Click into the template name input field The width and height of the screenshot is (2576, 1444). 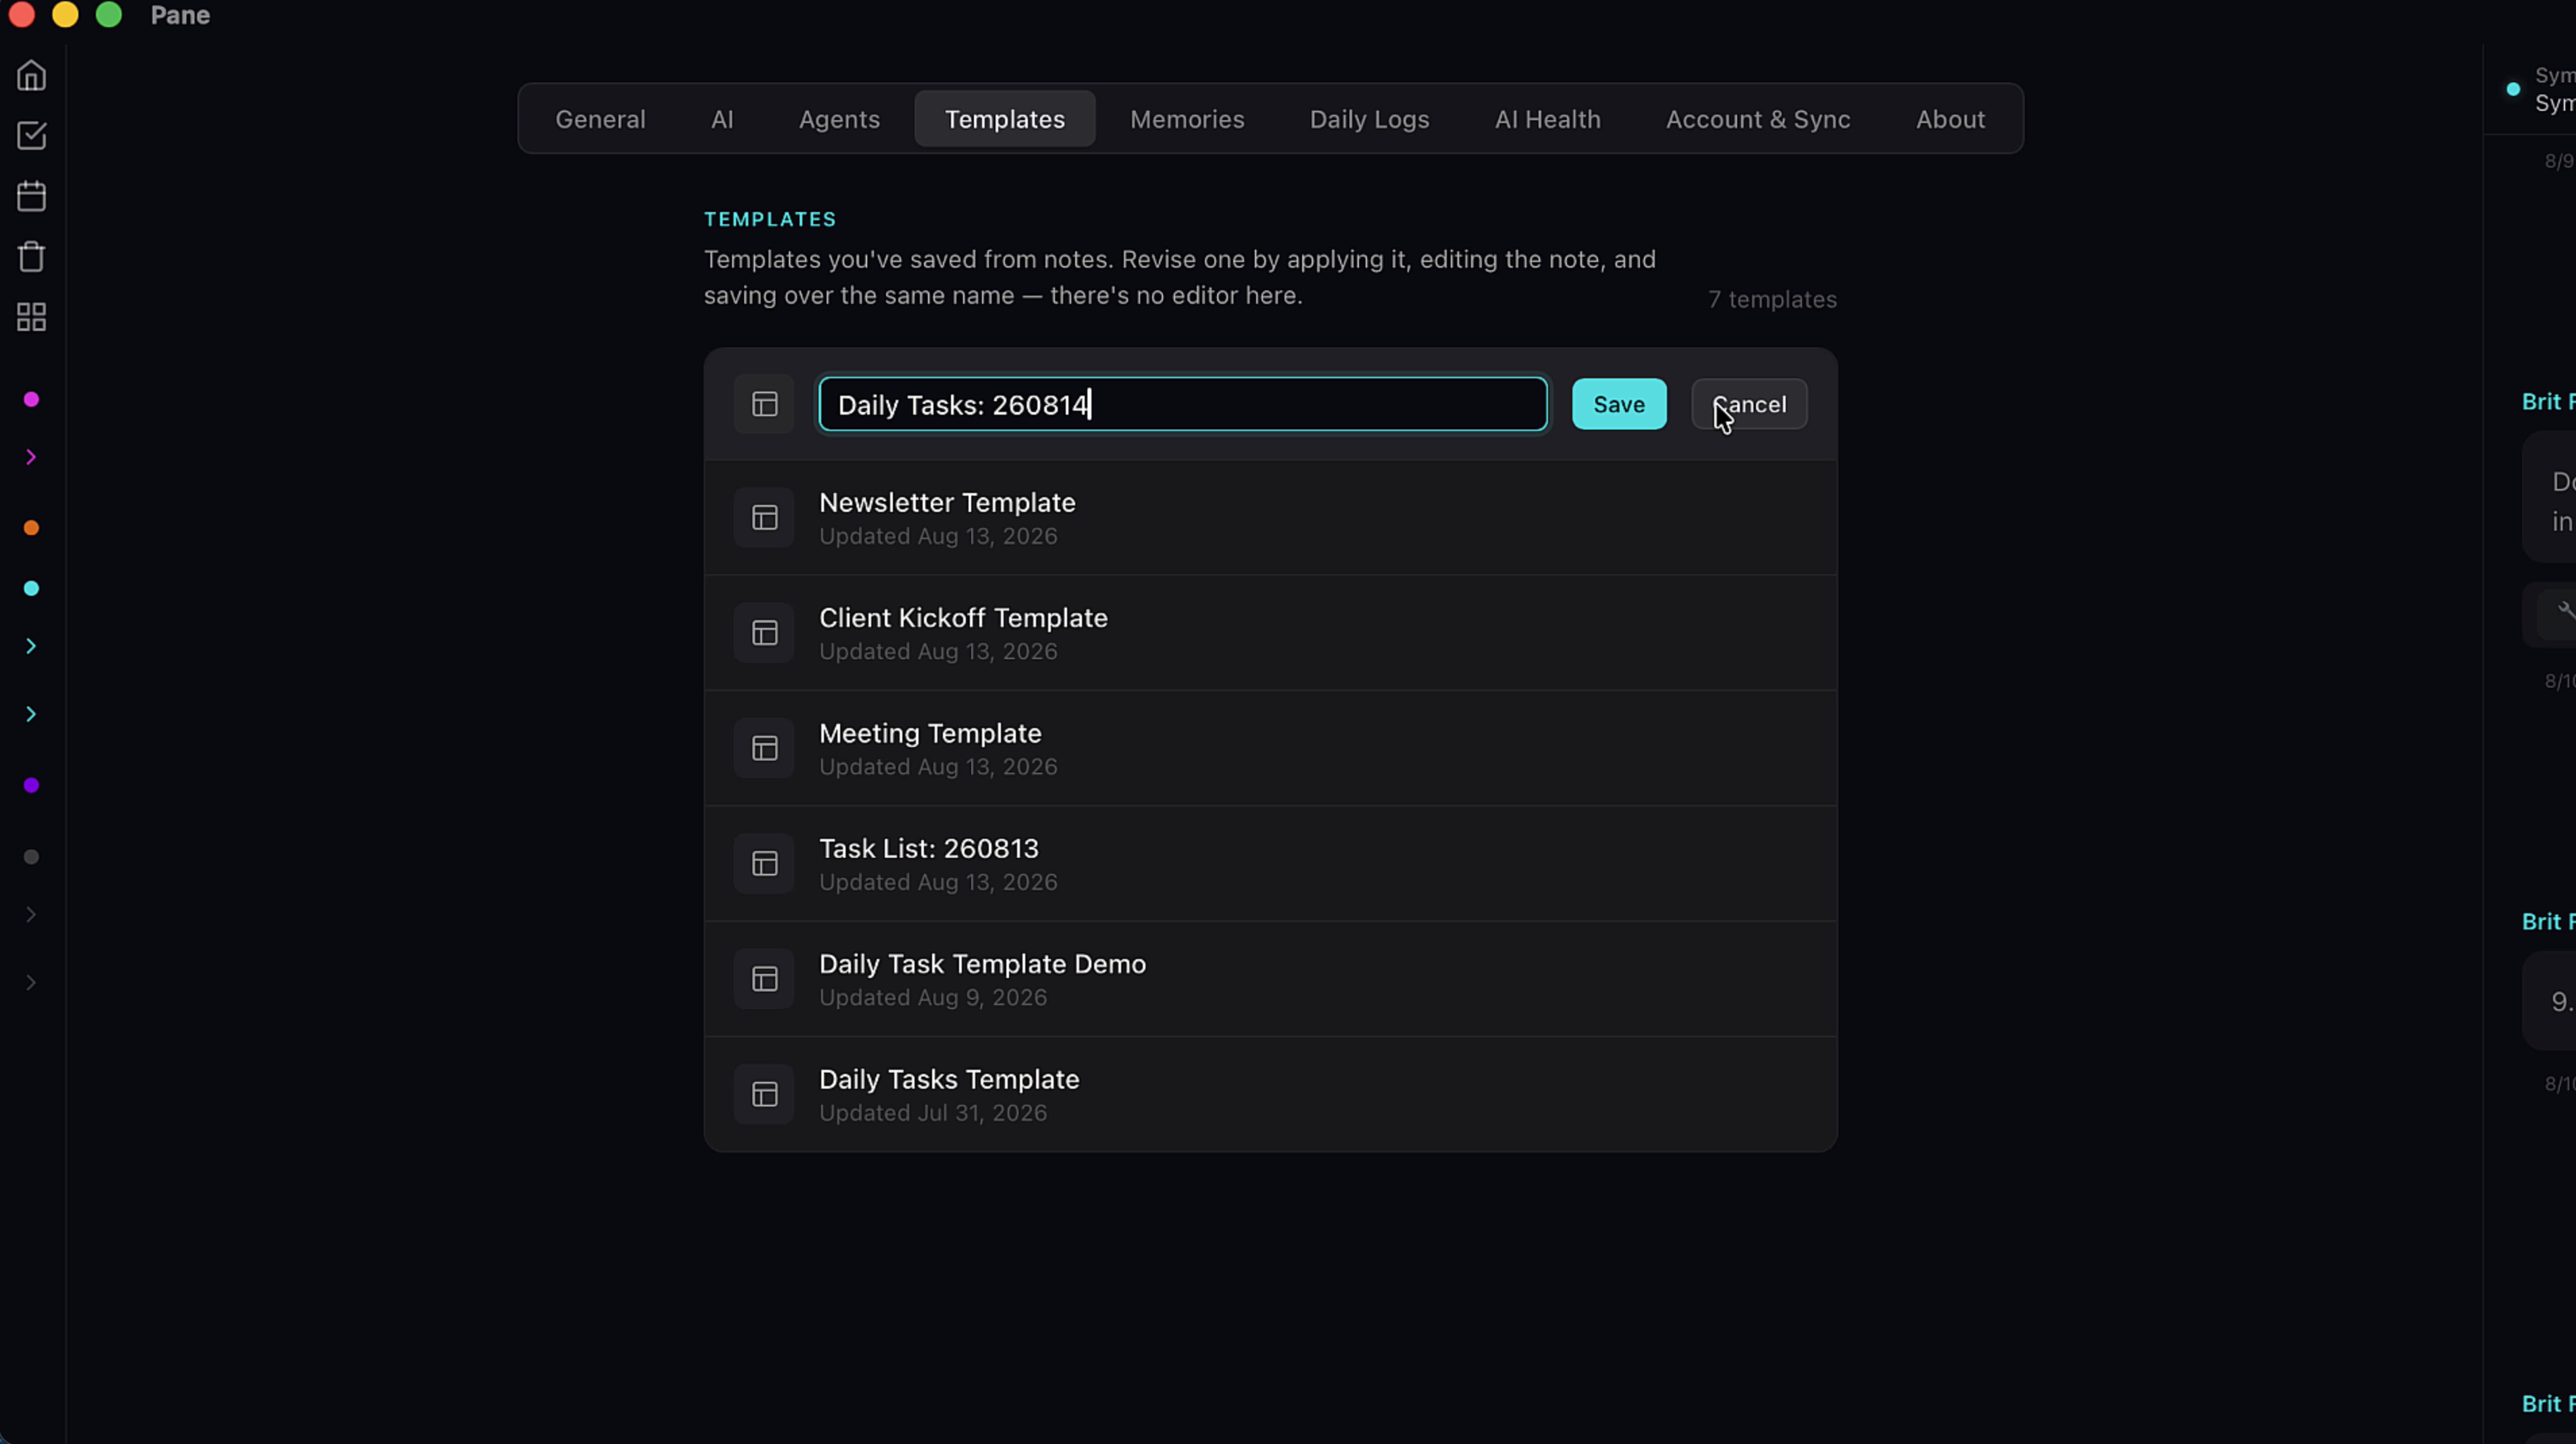point(1183,404)
